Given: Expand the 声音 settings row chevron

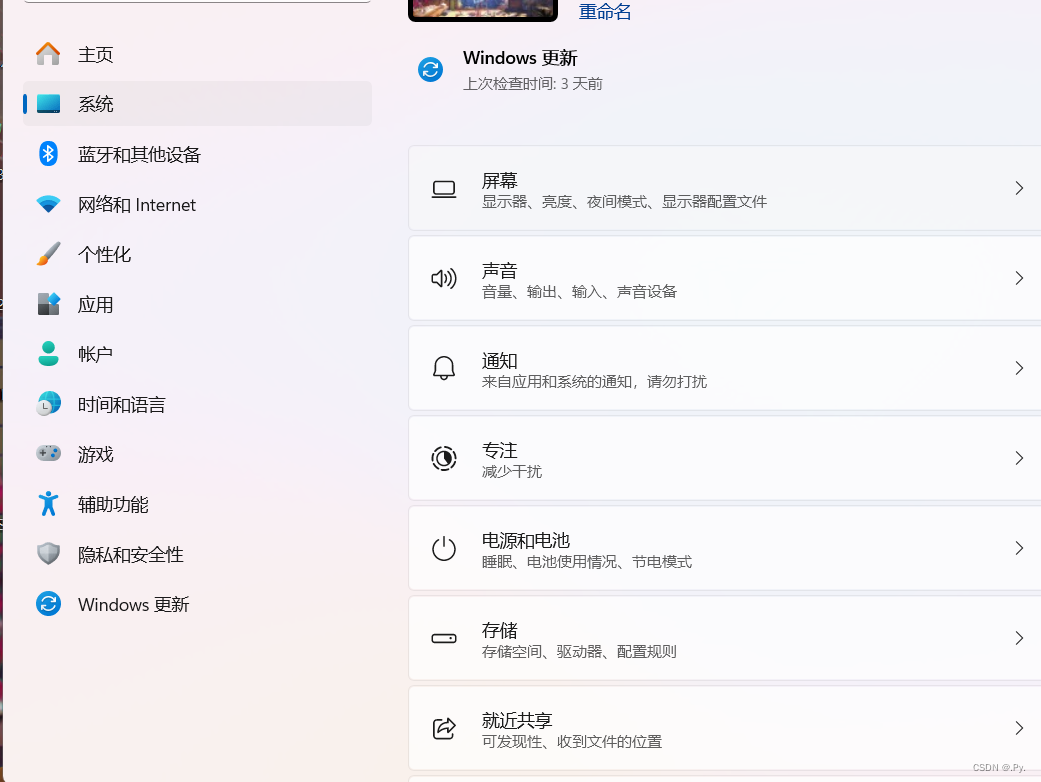Looking at the screenshot, I should coord(1019,278).
